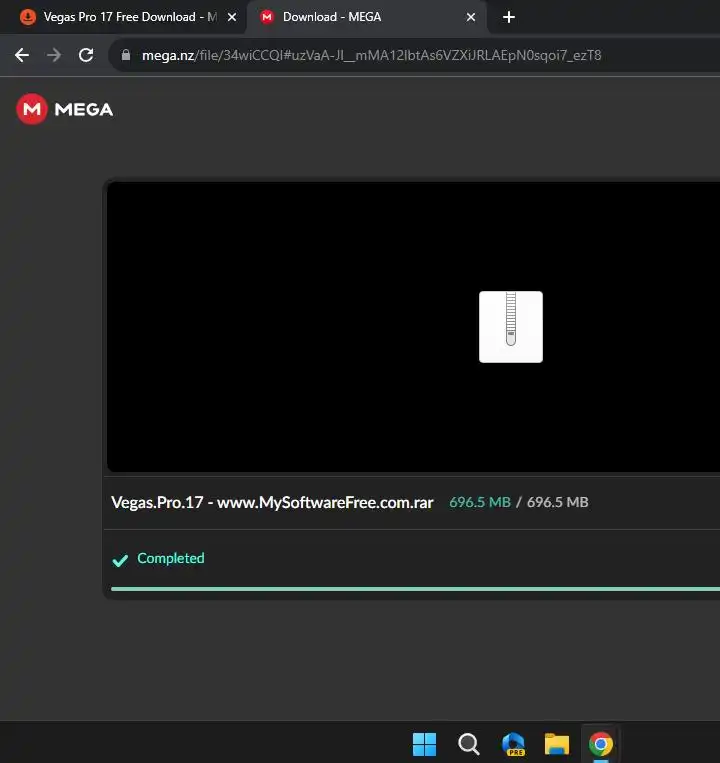The height and width of the screenshot is (763, 720).
Task: Launch Microsoft Edge PRE from taskbar
Action: click(513, 744)
